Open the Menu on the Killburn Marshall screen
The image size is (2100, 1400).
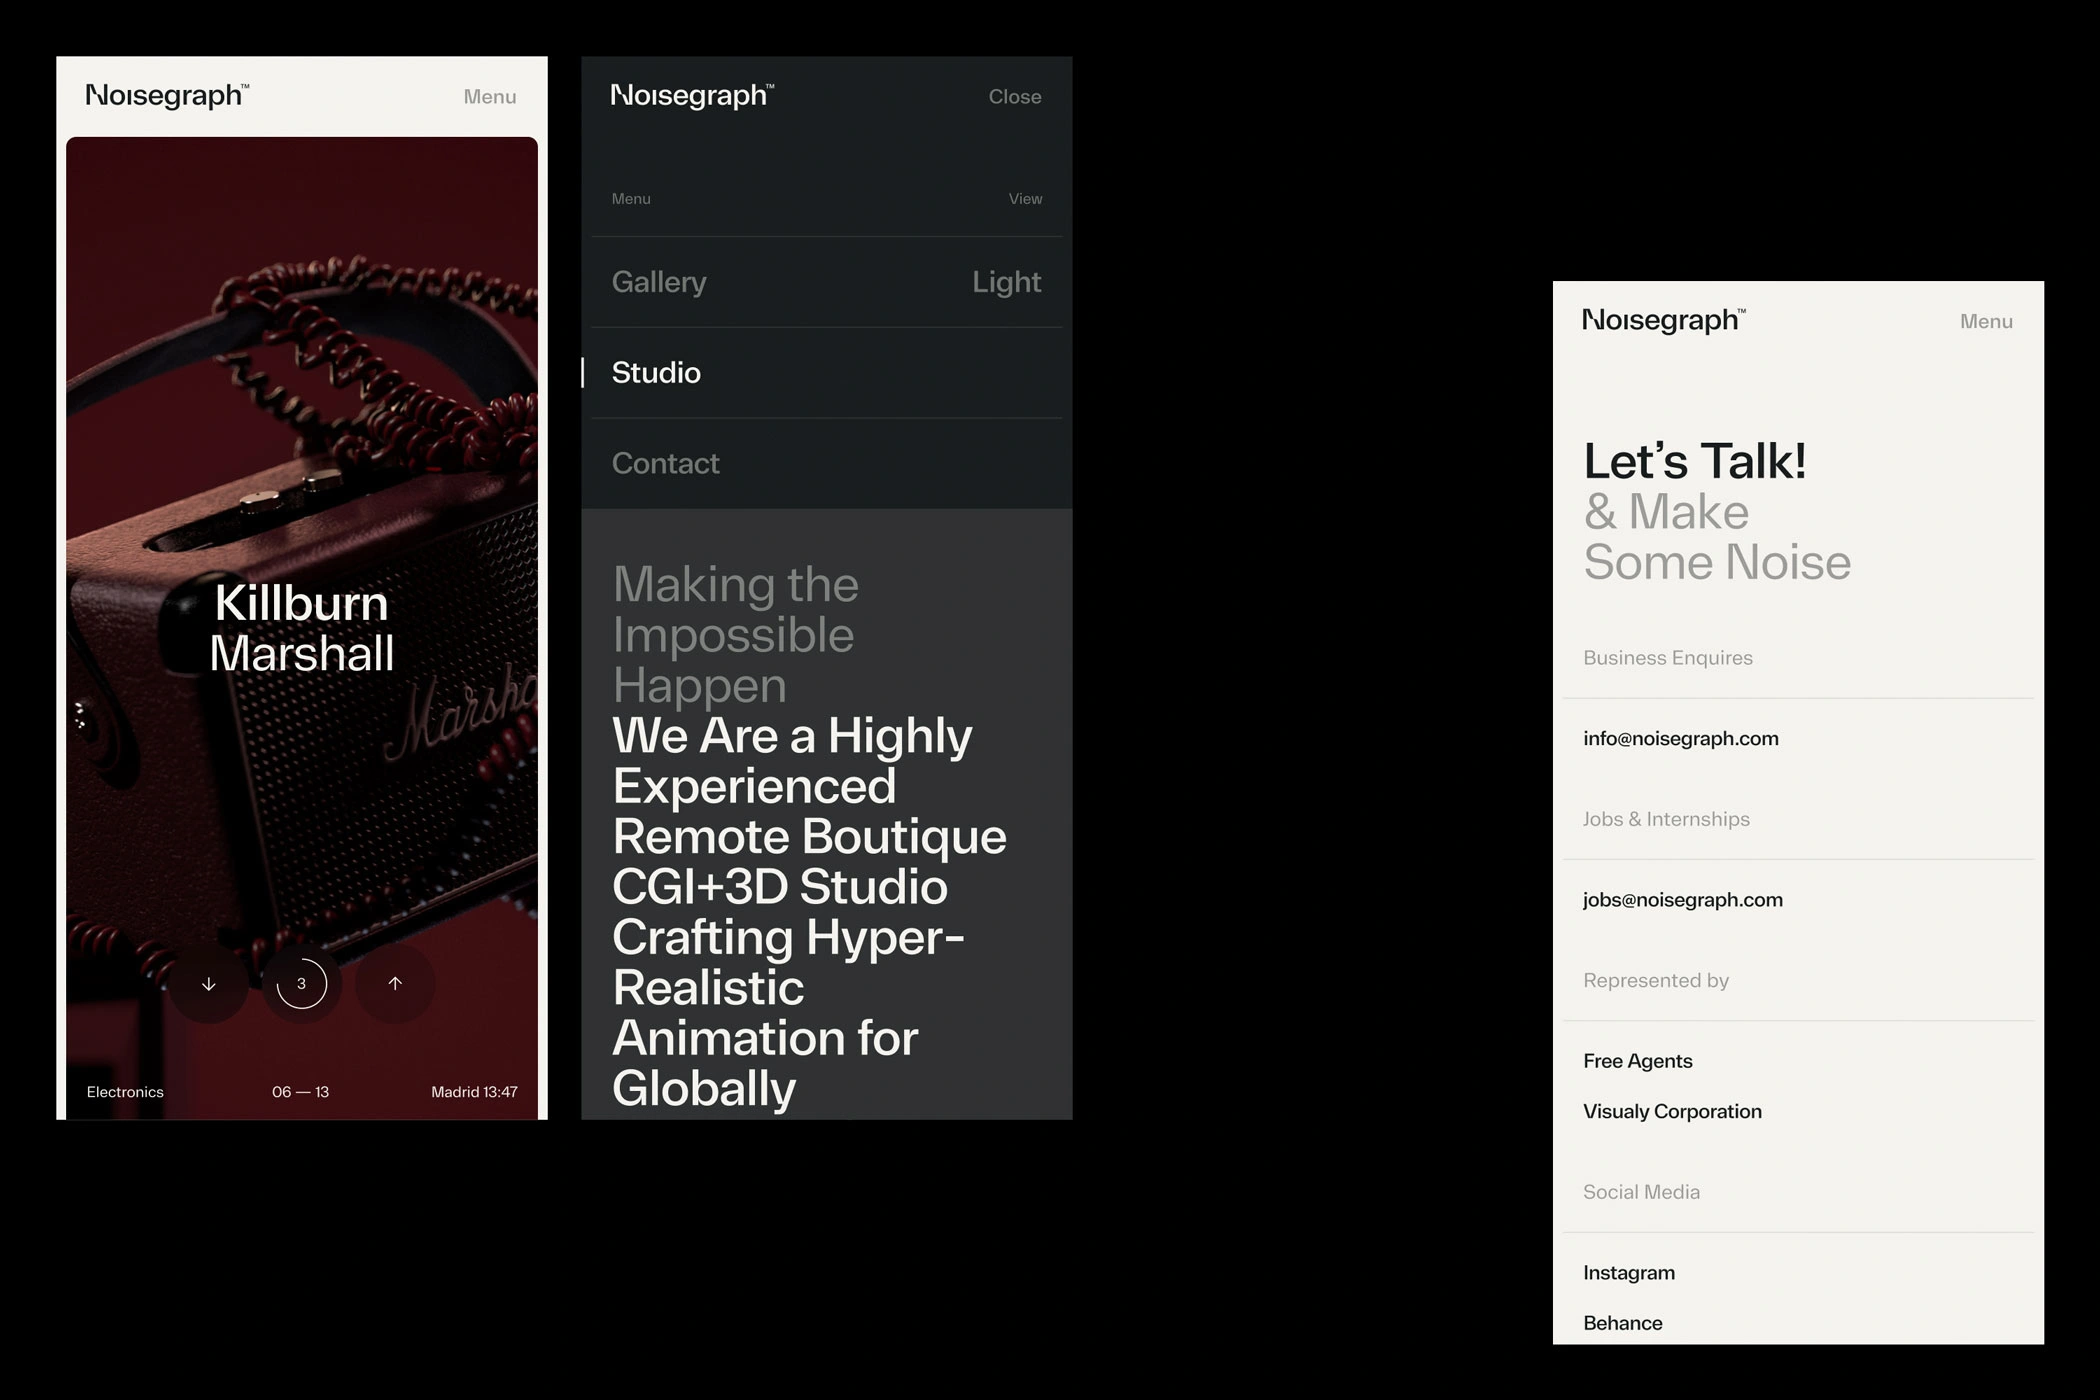point(489,97)
